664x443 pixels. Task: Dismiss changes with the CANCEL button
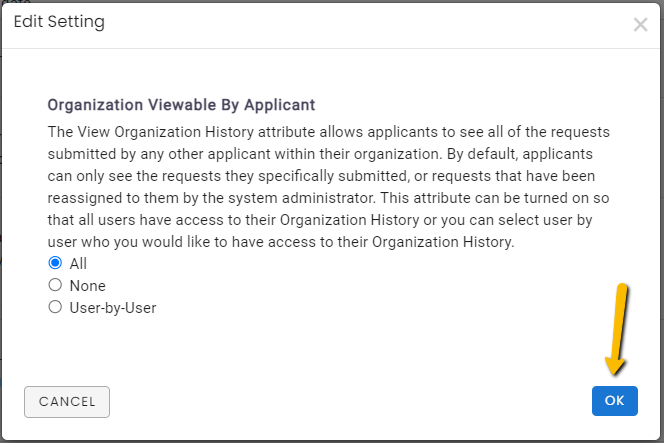(67, 401)
